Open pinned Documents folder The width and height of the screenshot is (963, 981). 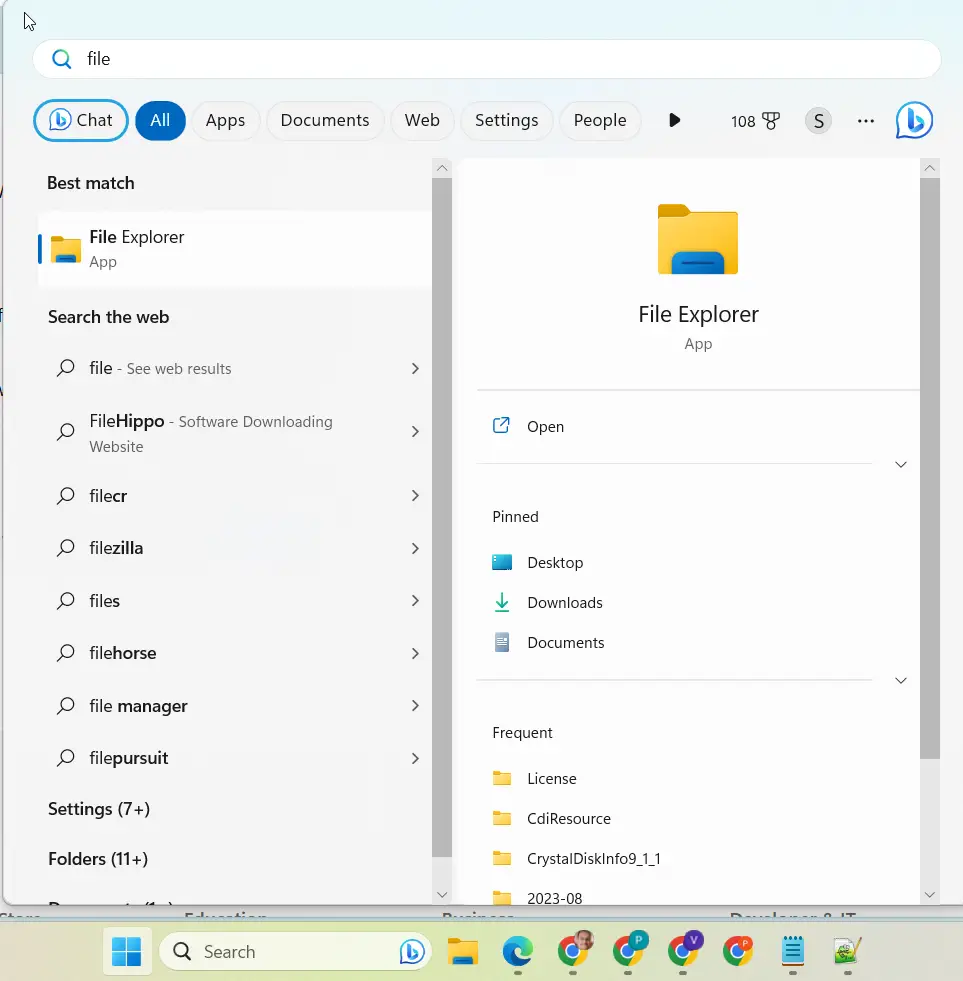coord(565,643)
